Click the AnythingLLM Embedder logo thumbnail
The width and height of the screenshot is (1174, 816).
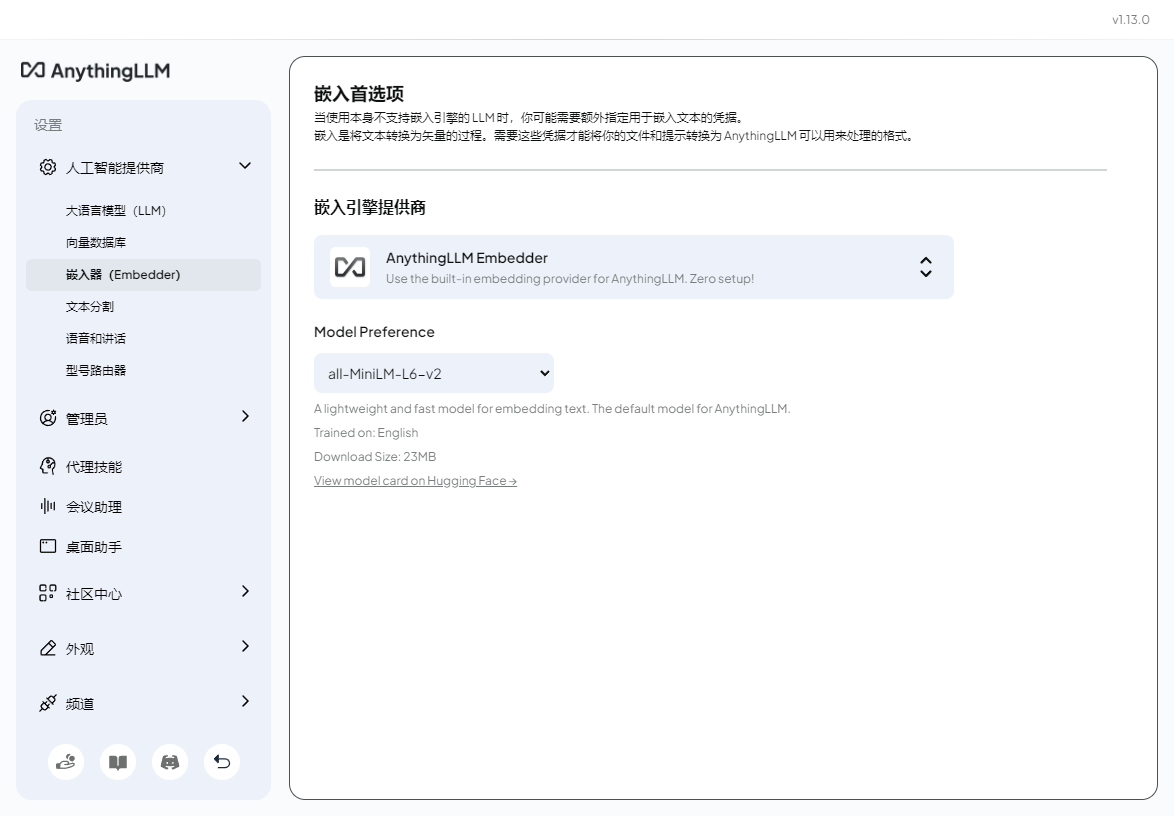coord(350,267)
